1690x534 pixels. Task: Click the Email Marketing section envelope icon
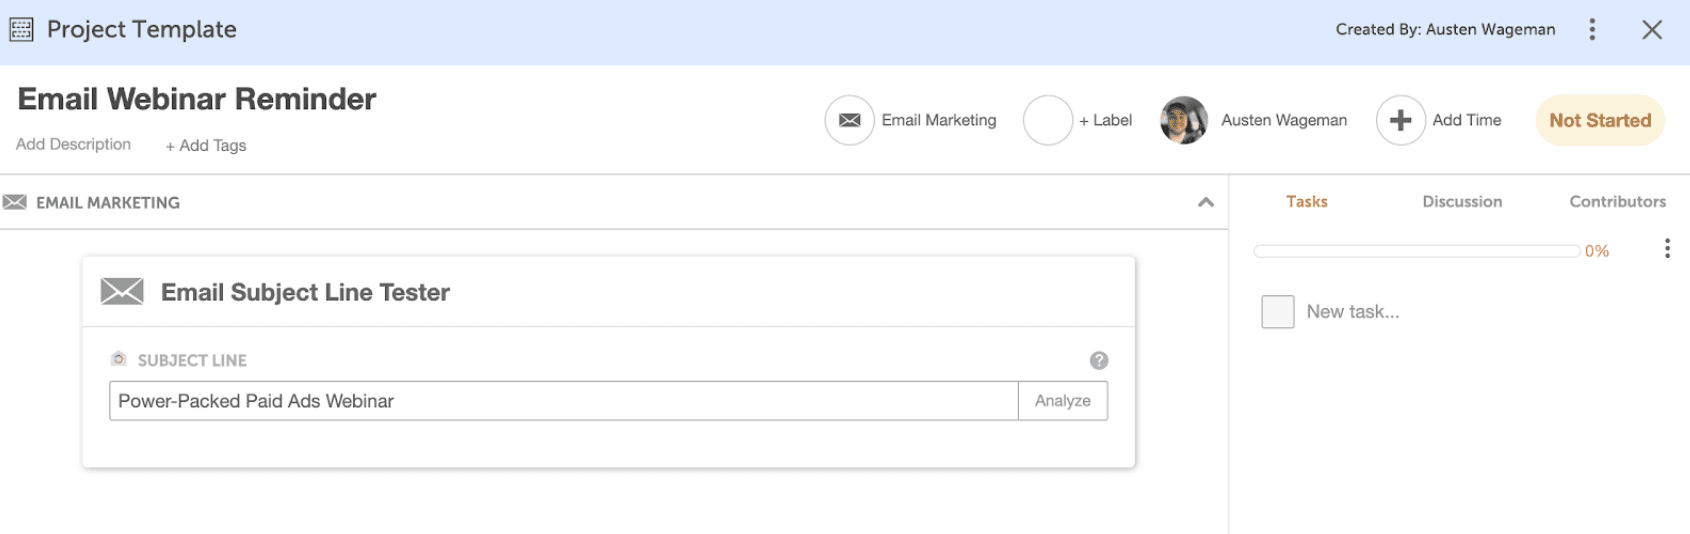coord(15,203)
